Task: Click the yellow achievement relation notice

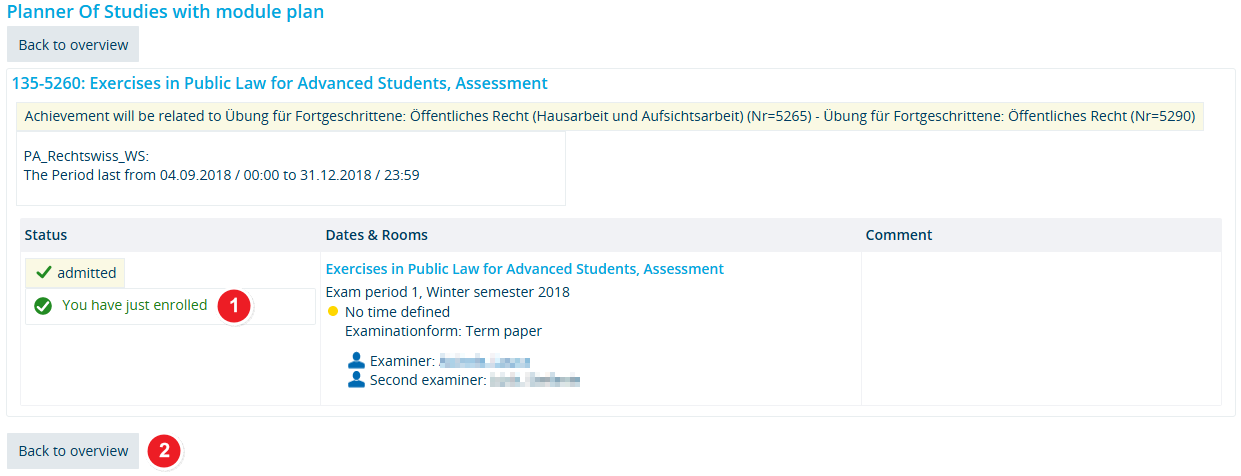Action: coord(610,116)
